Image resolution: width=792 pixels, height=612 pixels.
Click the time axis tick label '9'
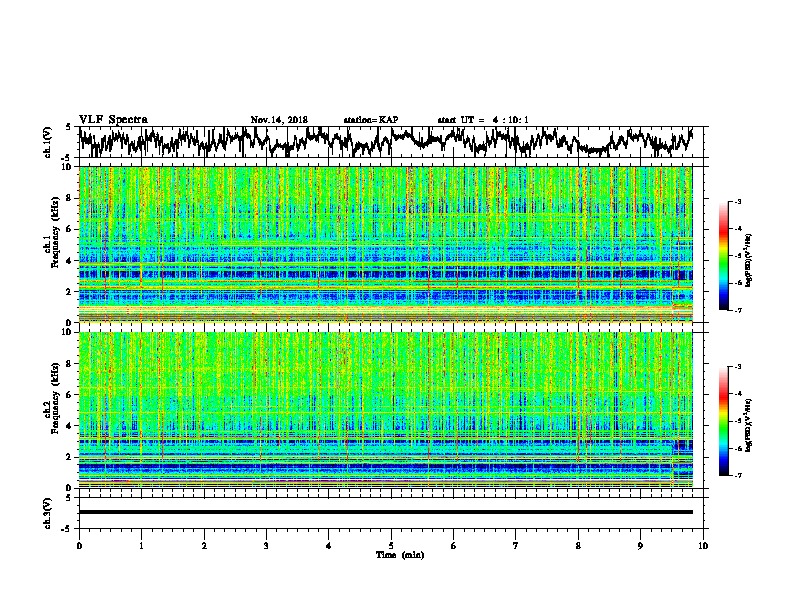[640, 546]
